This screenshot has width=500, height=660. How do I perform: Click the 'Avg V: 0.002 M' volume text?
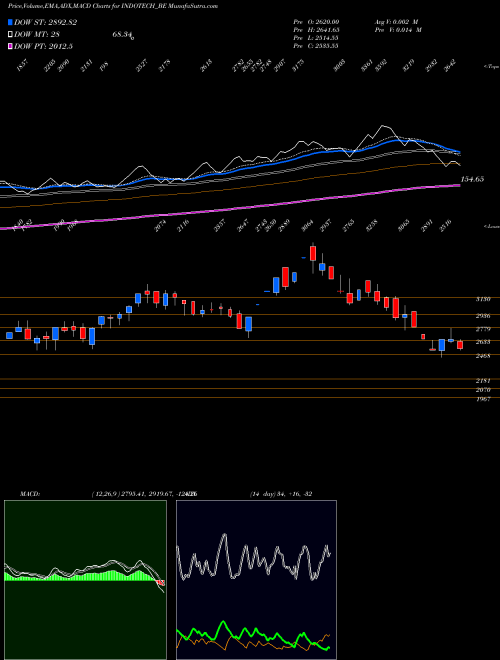click(396, 22)
